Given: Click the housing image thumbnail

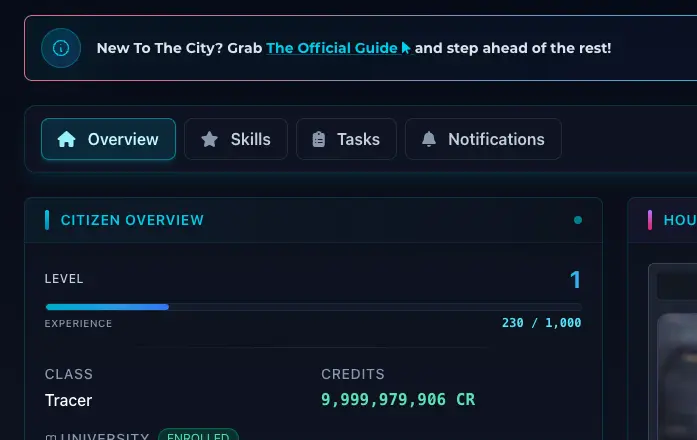Looking at the screenshot, I should 676,370.
